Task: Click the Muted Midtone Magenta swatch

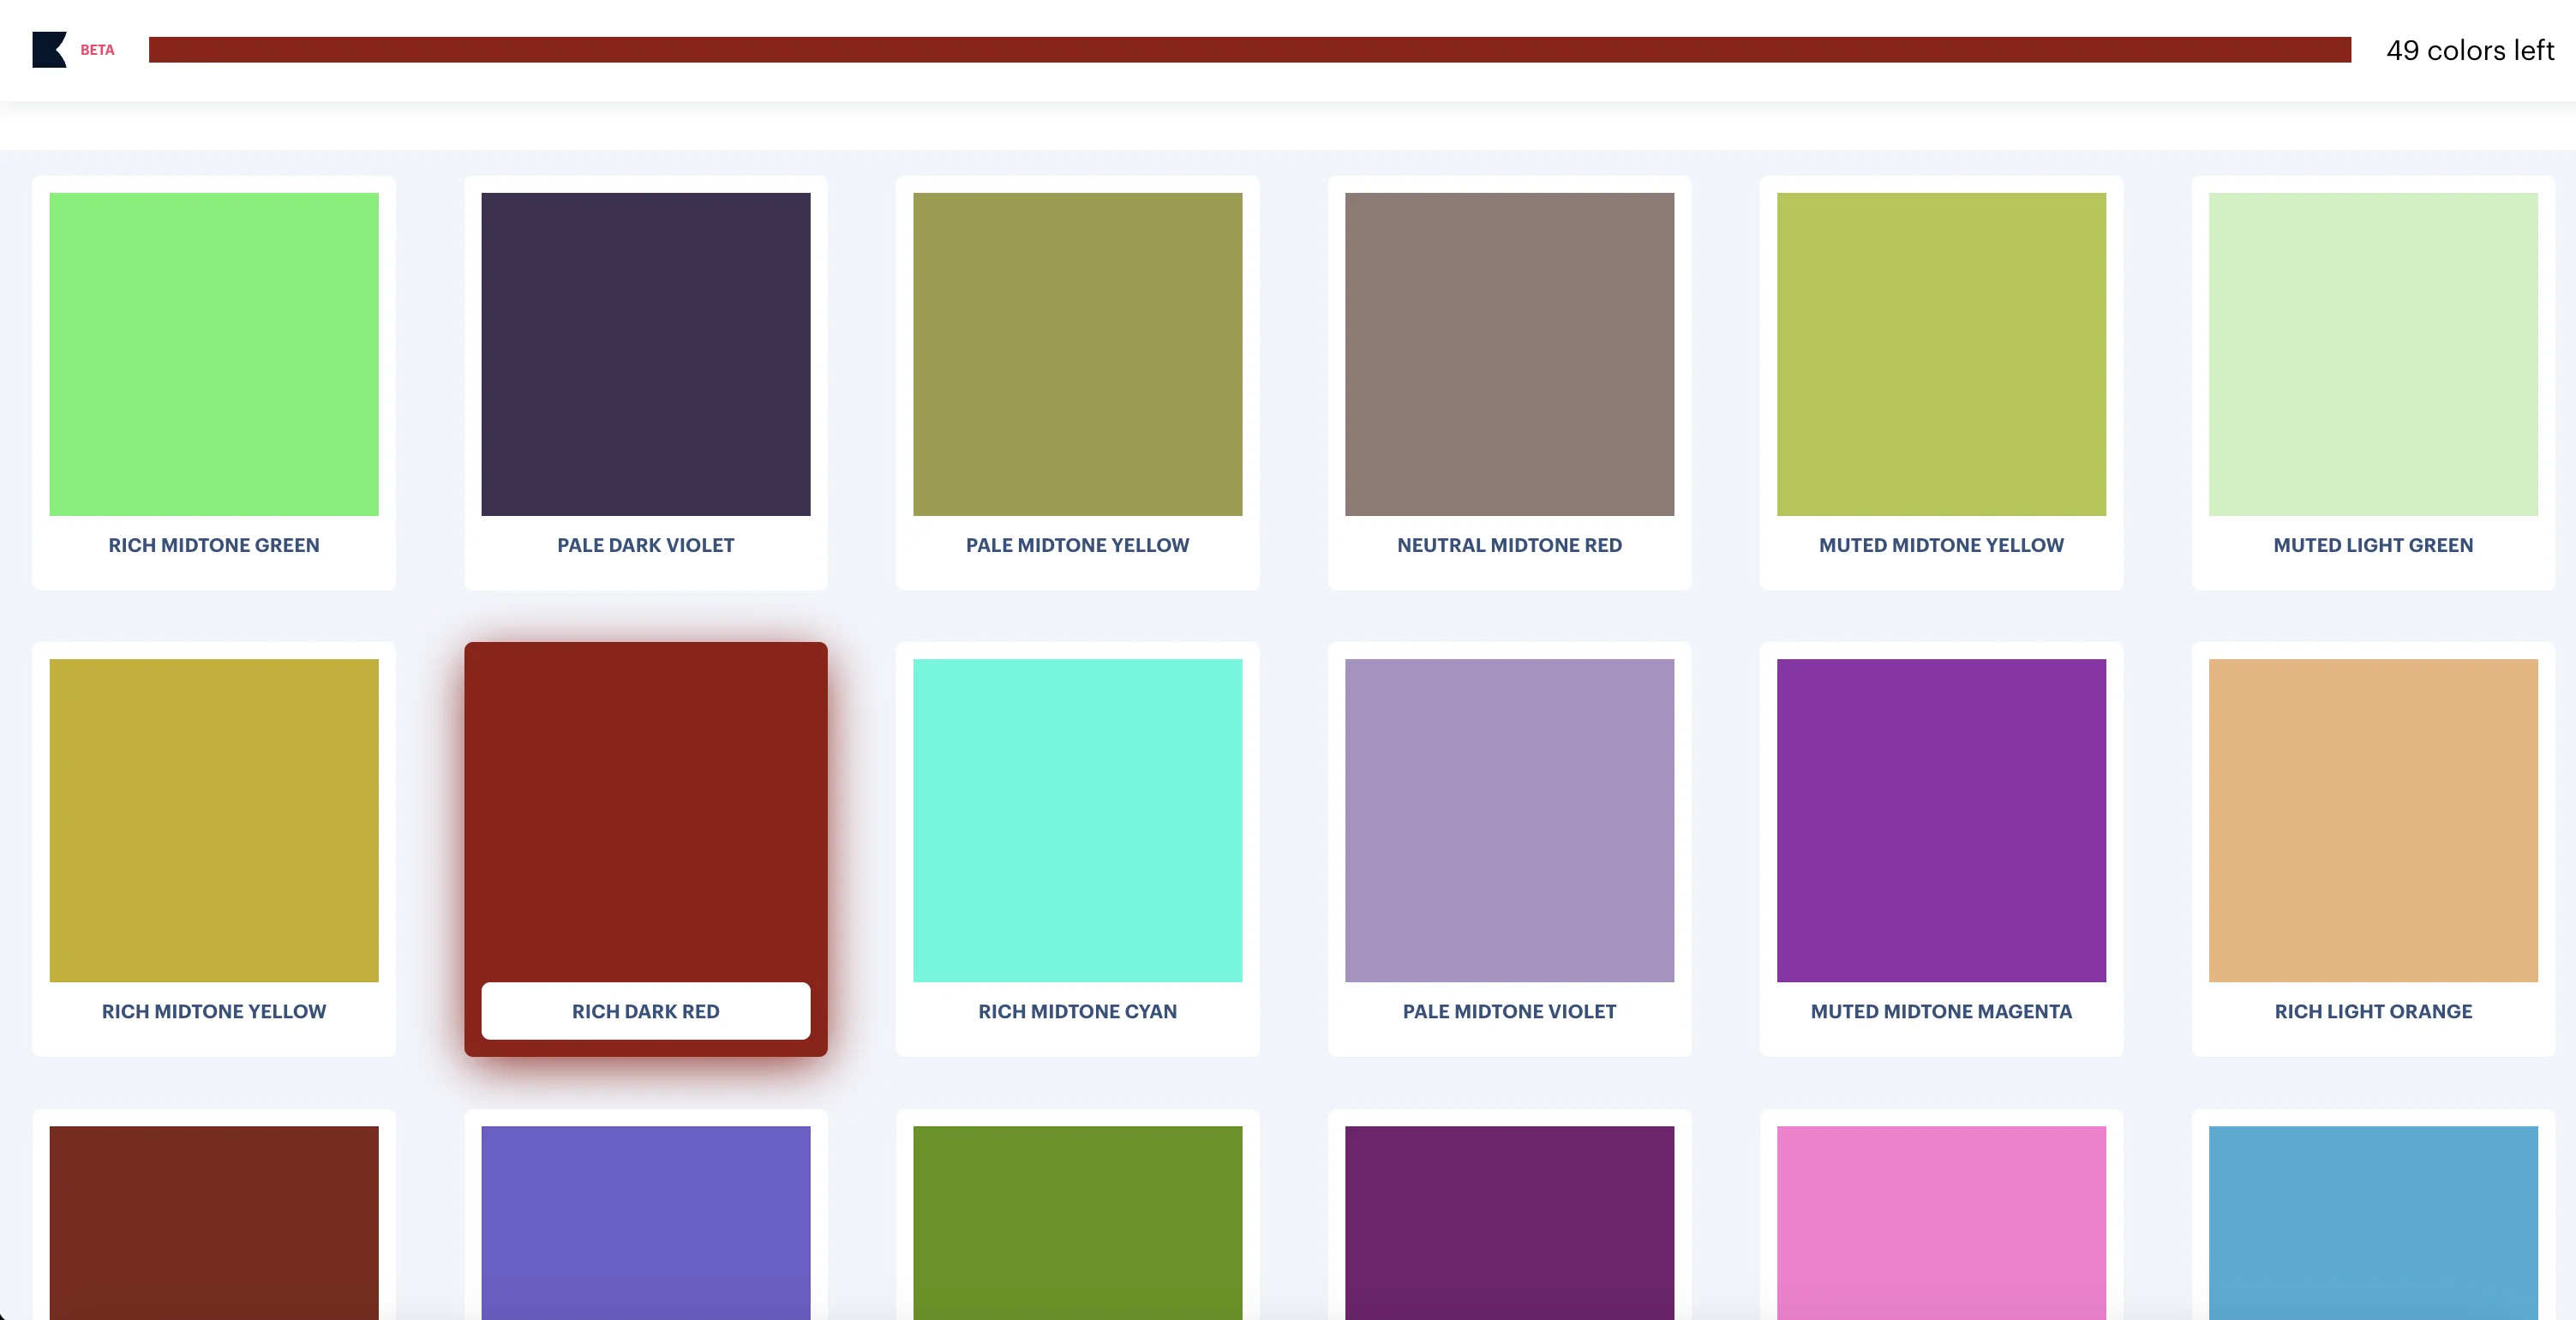Action: pyautogui.click(x=1941, y=820)
